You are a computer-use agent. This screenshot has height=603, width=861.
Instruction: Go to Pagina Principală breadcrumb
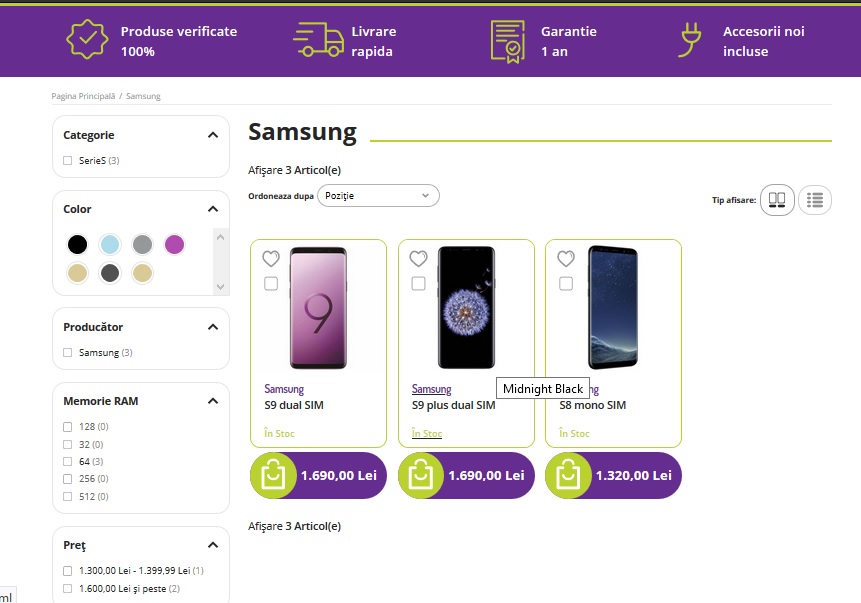pos(83,96)
